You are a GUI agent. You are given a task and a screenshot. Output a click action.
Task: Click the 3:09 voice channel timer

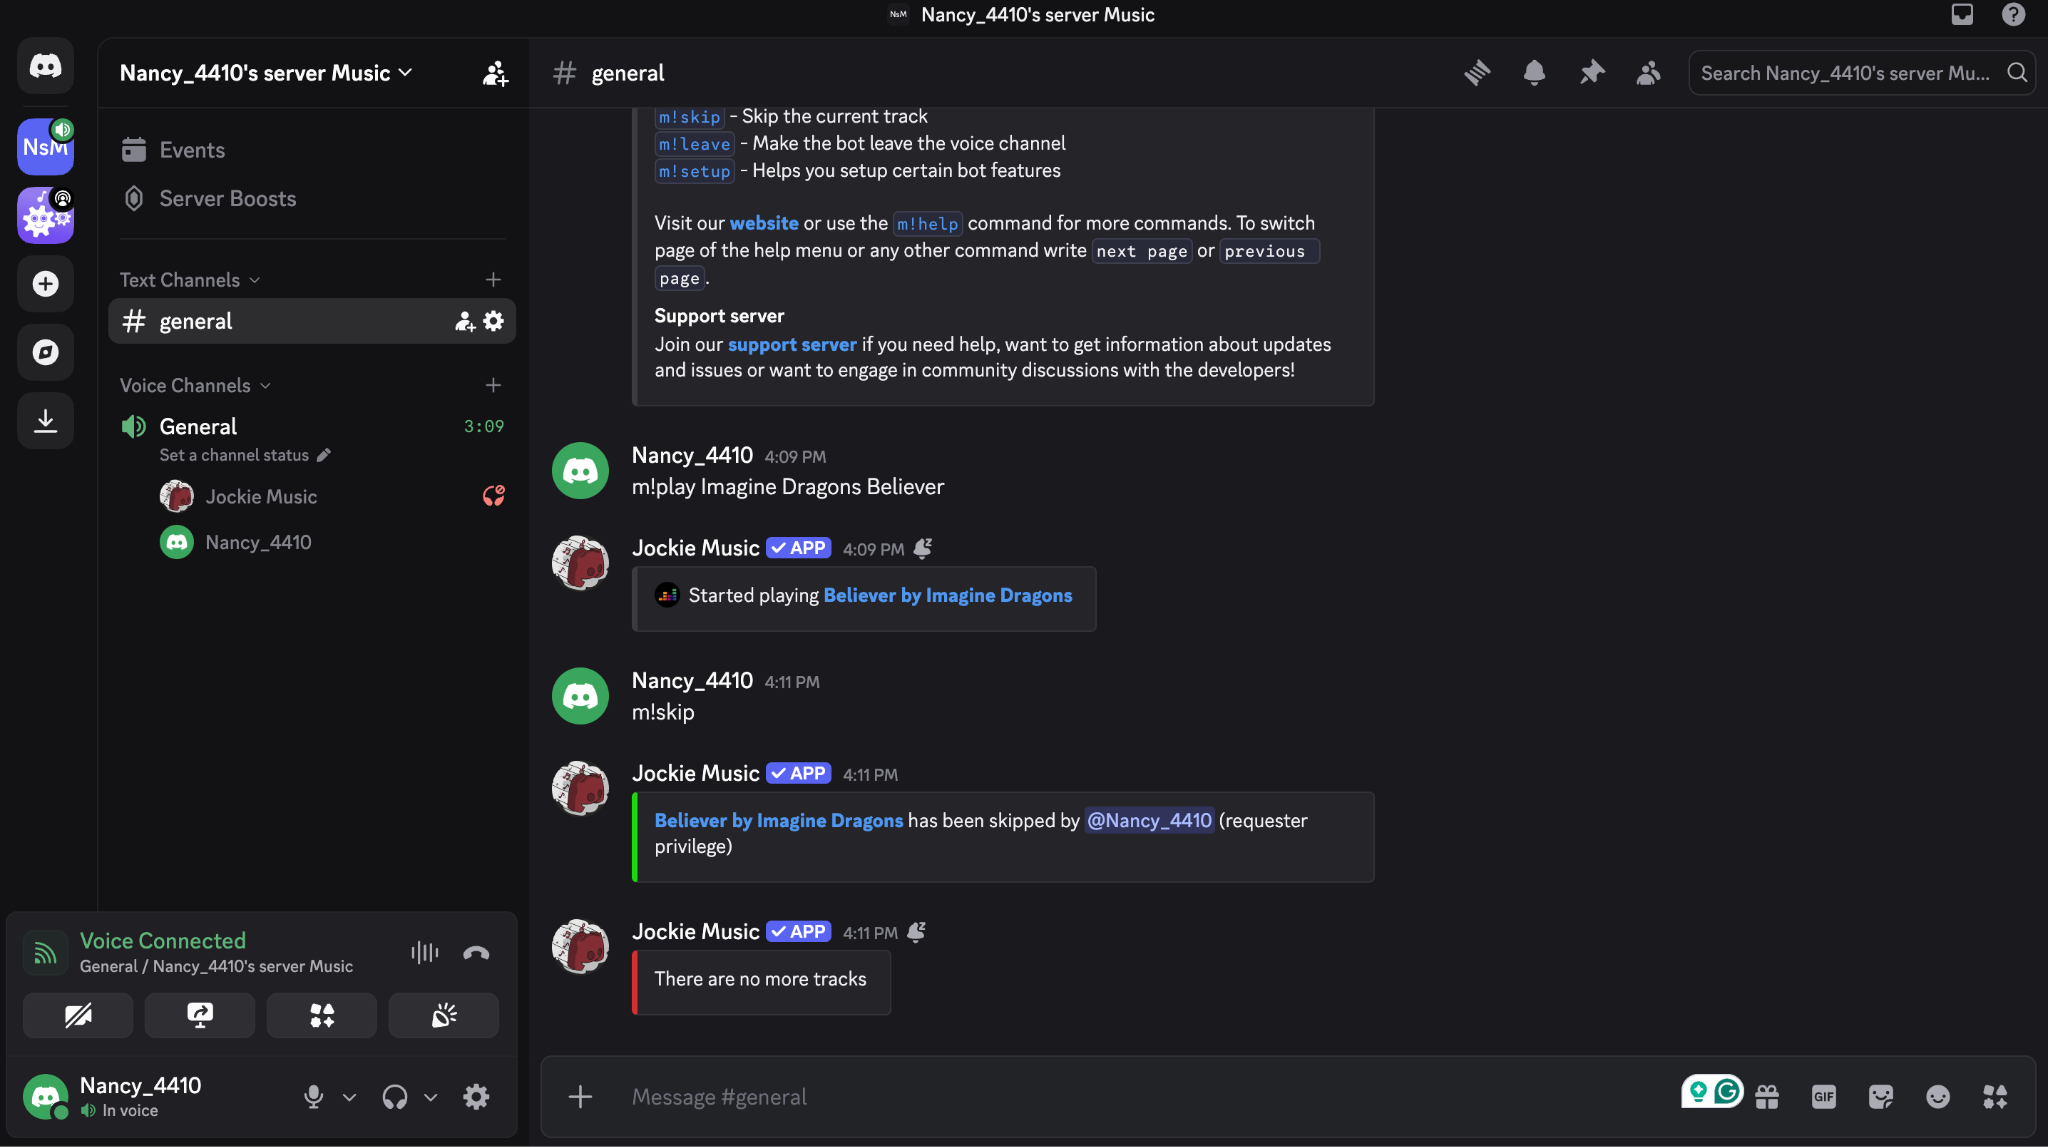tap(484, 427)
